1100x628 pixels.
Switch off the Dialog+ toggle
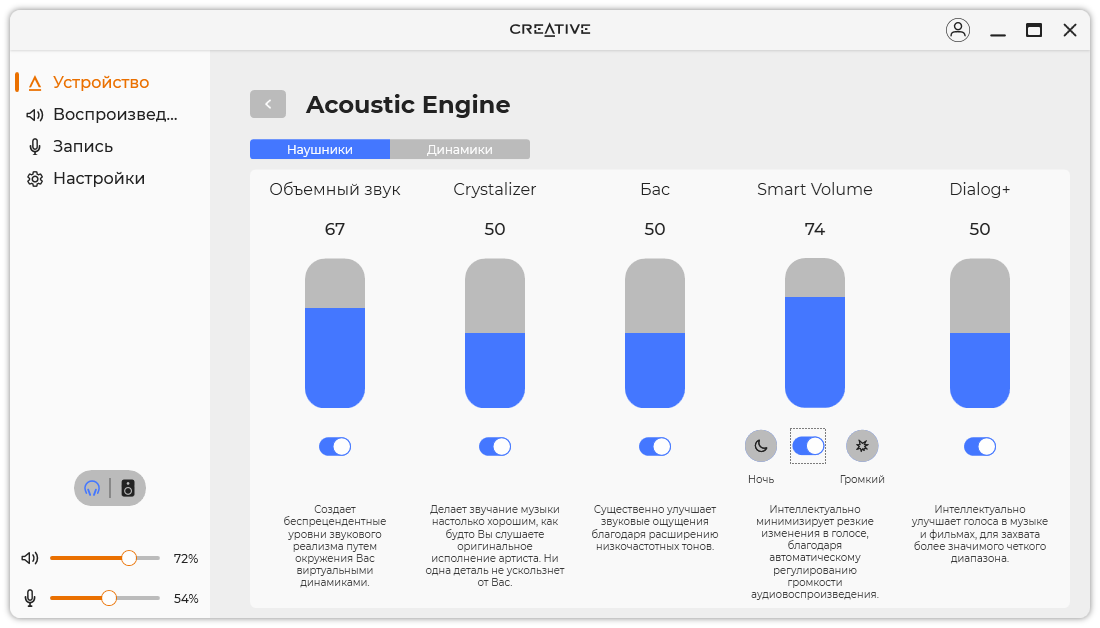[980, 446]
